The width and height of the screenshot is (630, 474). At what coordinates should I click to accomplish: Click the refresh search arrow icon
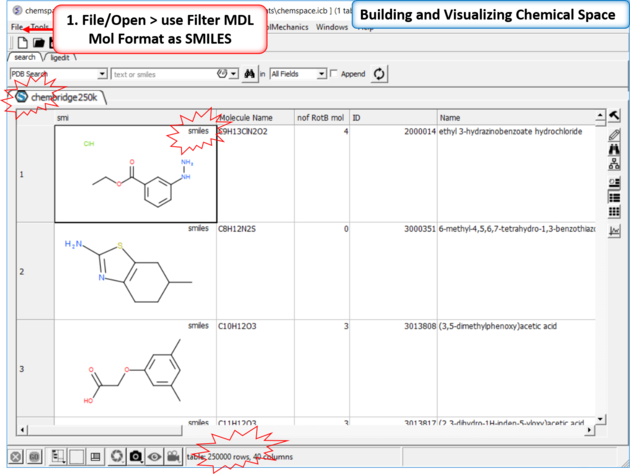click(379, 74)
